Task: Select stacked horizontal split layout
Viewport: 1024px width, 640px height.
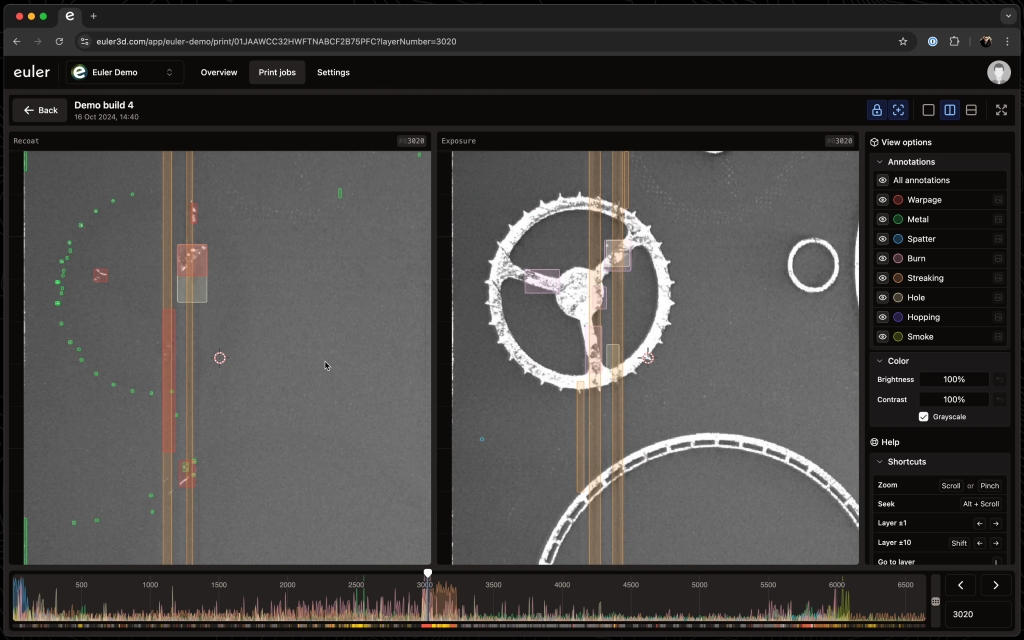Action: pos(971,110)
